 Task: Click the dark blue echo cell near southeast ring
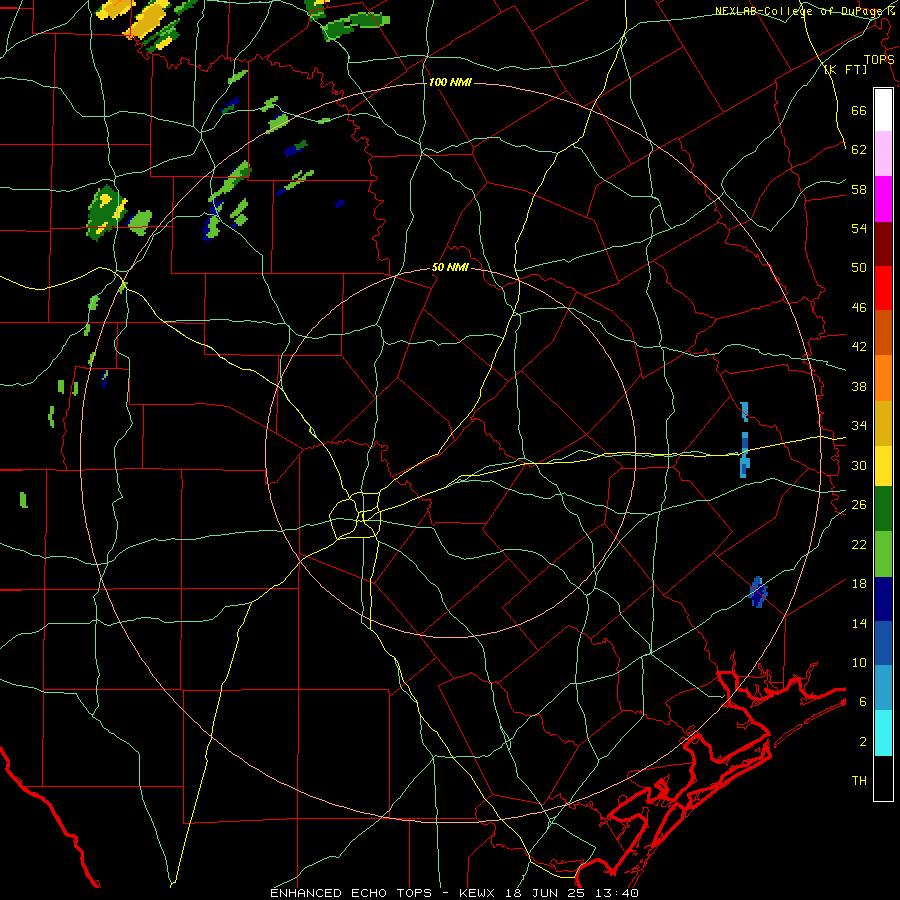[x=758, y=591]
